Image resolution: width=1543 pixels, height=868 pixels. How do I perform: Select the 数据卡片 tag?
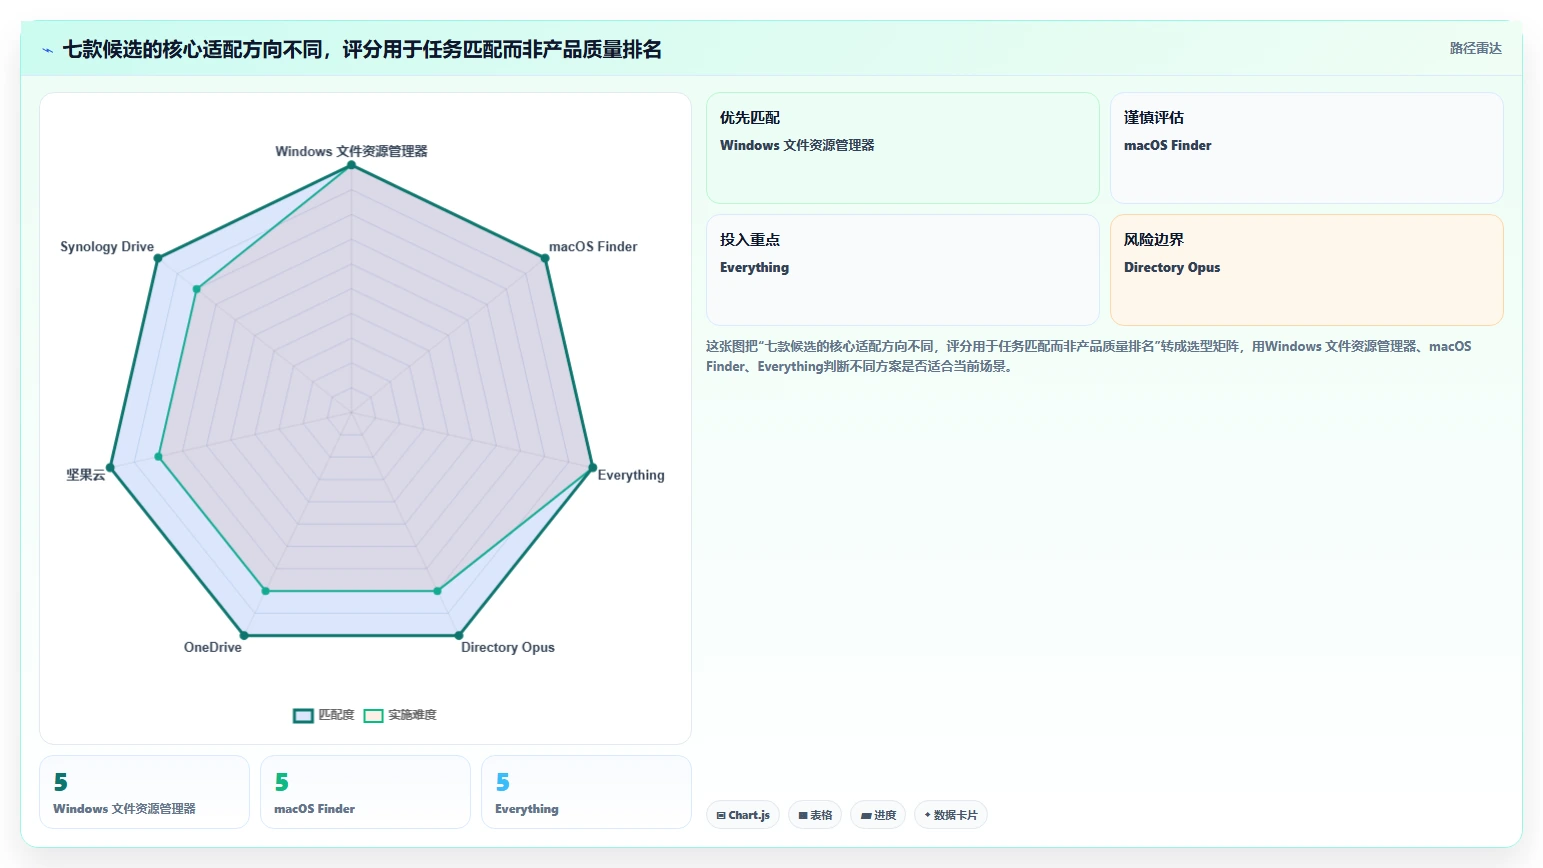point(950,815)
